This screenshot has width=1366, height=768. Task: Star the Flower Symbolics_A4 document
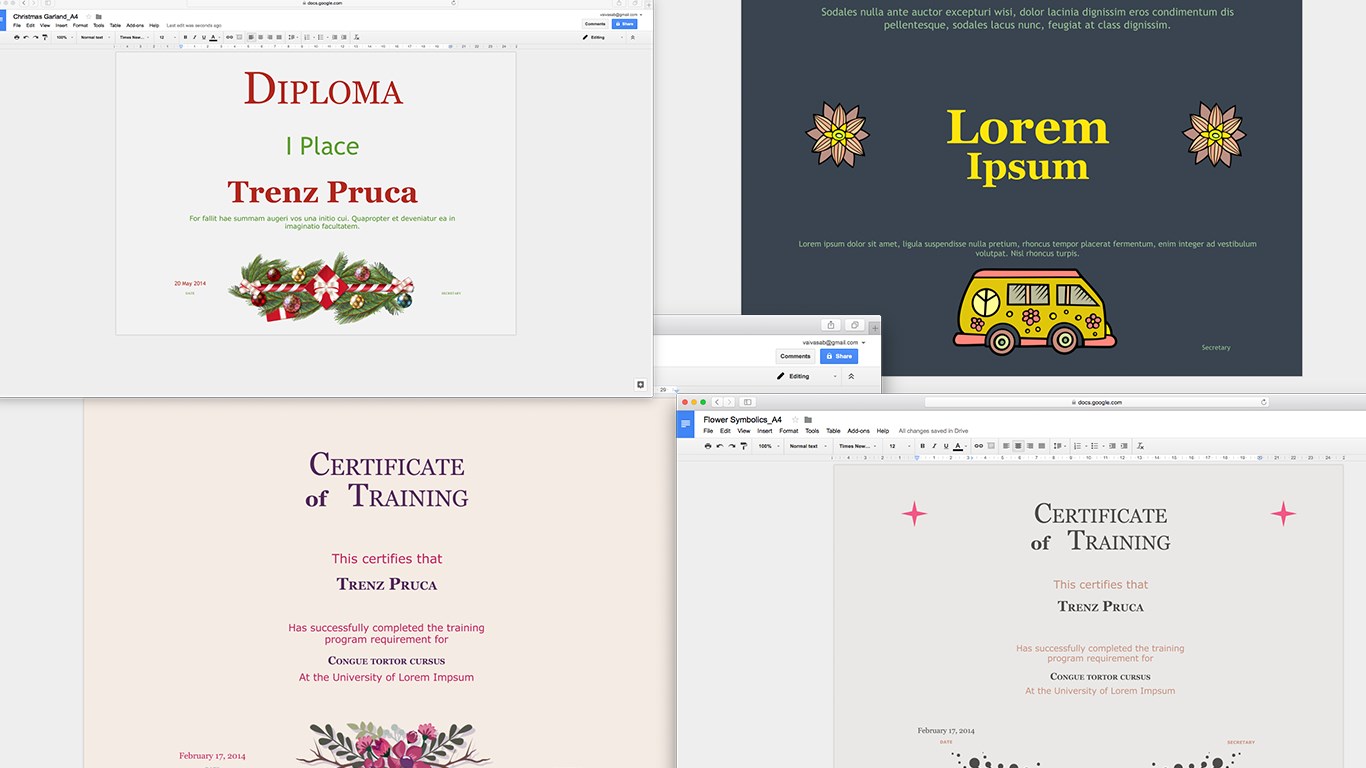(x=795, y=420)
